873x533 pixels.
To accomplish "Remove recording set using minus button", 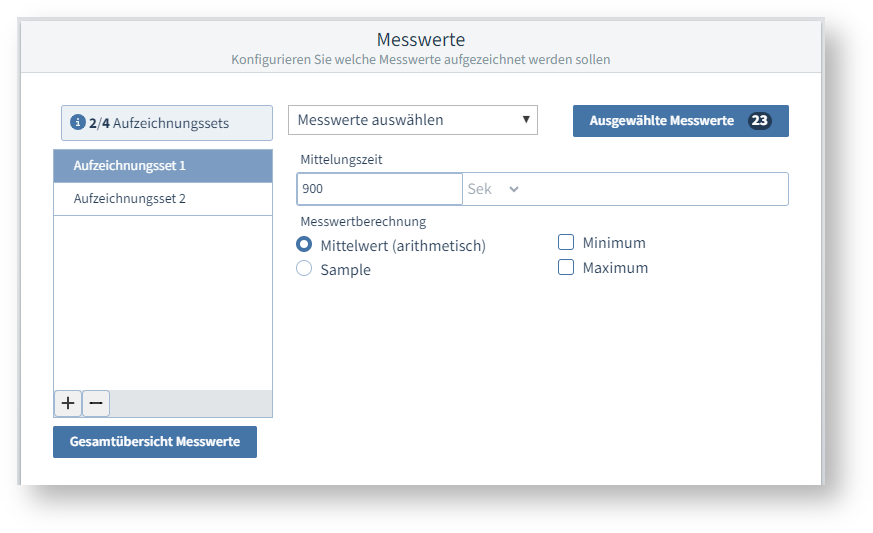I will click(x=96, y=403).
